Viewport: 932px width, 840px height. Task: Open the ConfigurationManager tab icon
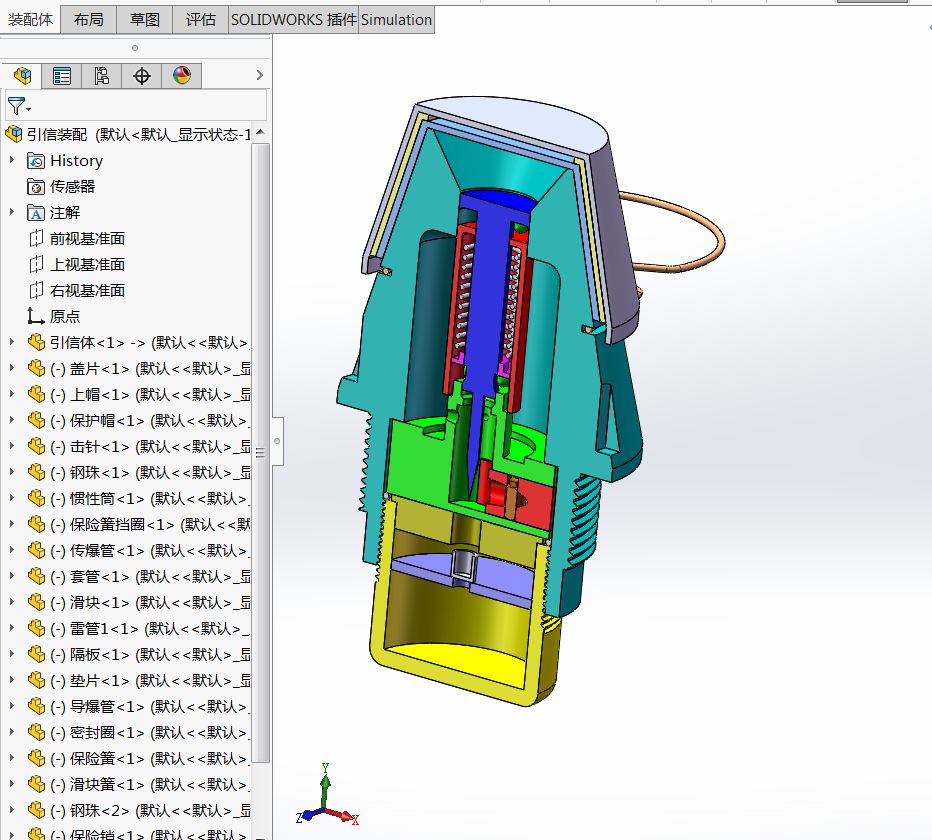coord(102,75)
